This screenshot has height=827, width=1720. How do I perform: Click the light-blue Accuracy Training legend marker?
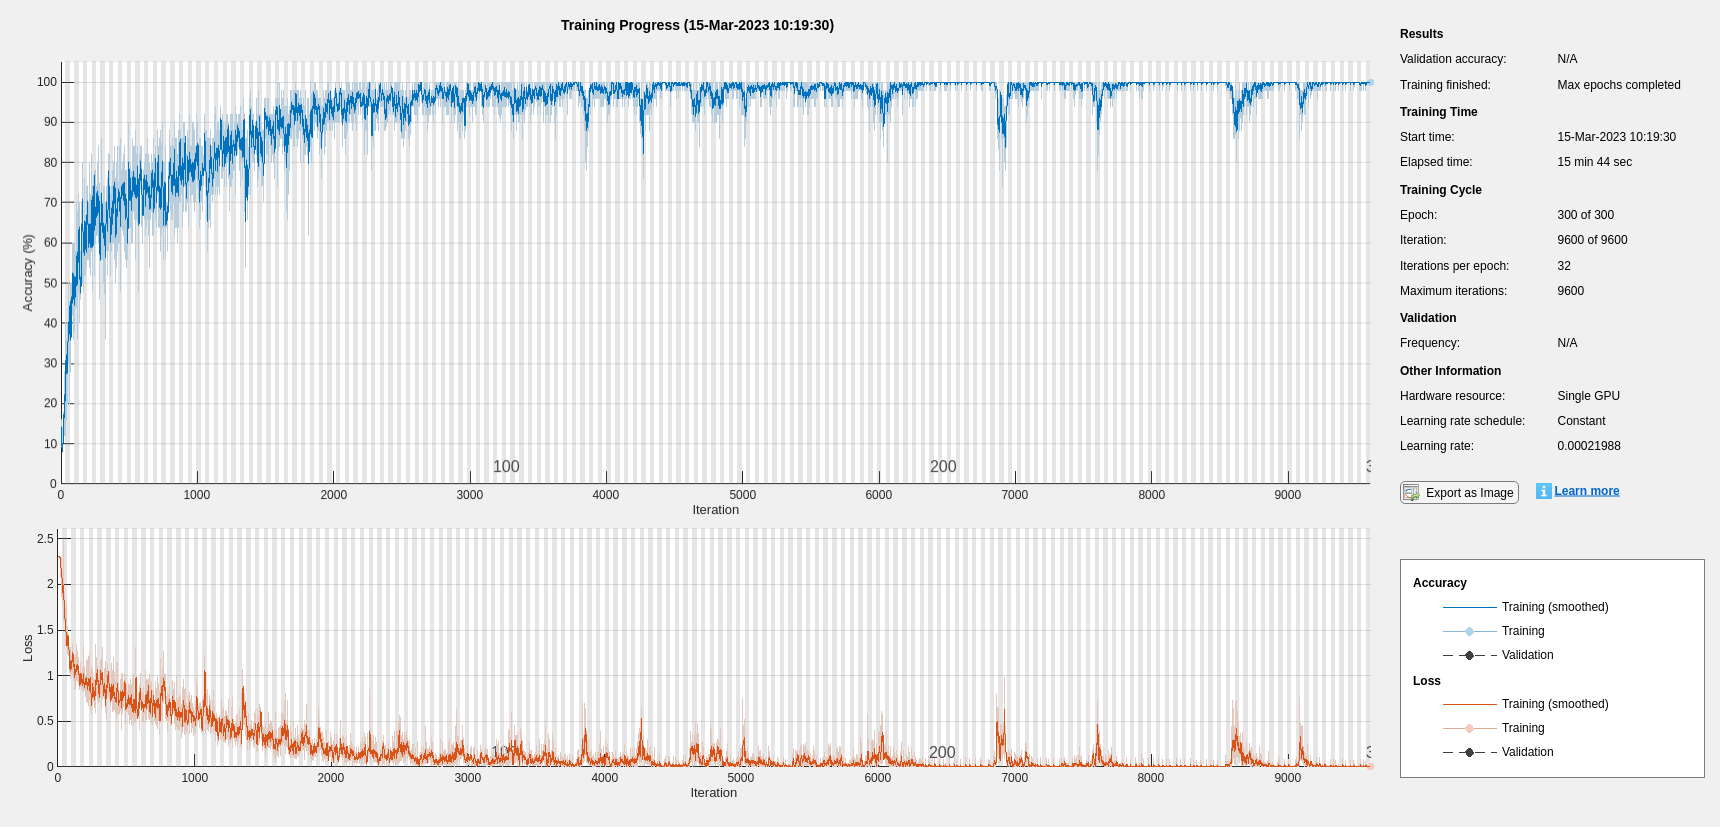tap(1469, 631)
